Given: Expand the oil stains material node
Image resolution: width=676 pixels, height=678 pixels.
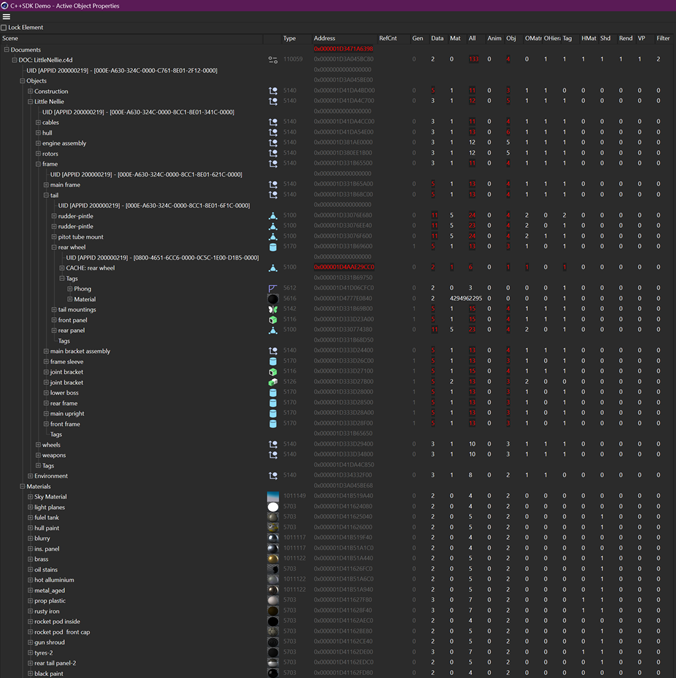Looking at the screenshot, I should coord(30,569).
